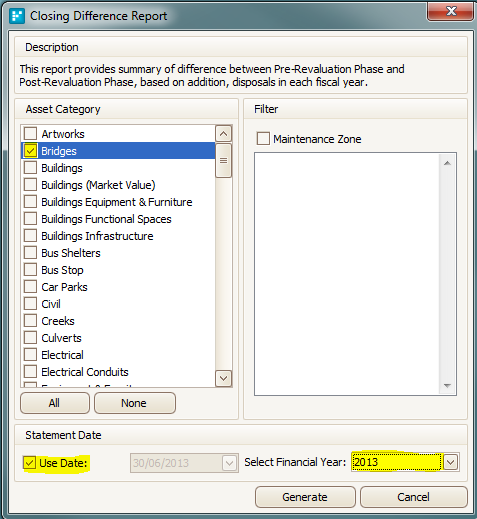
Task: Check the Artworks checkbox
Action: point(30,133)
